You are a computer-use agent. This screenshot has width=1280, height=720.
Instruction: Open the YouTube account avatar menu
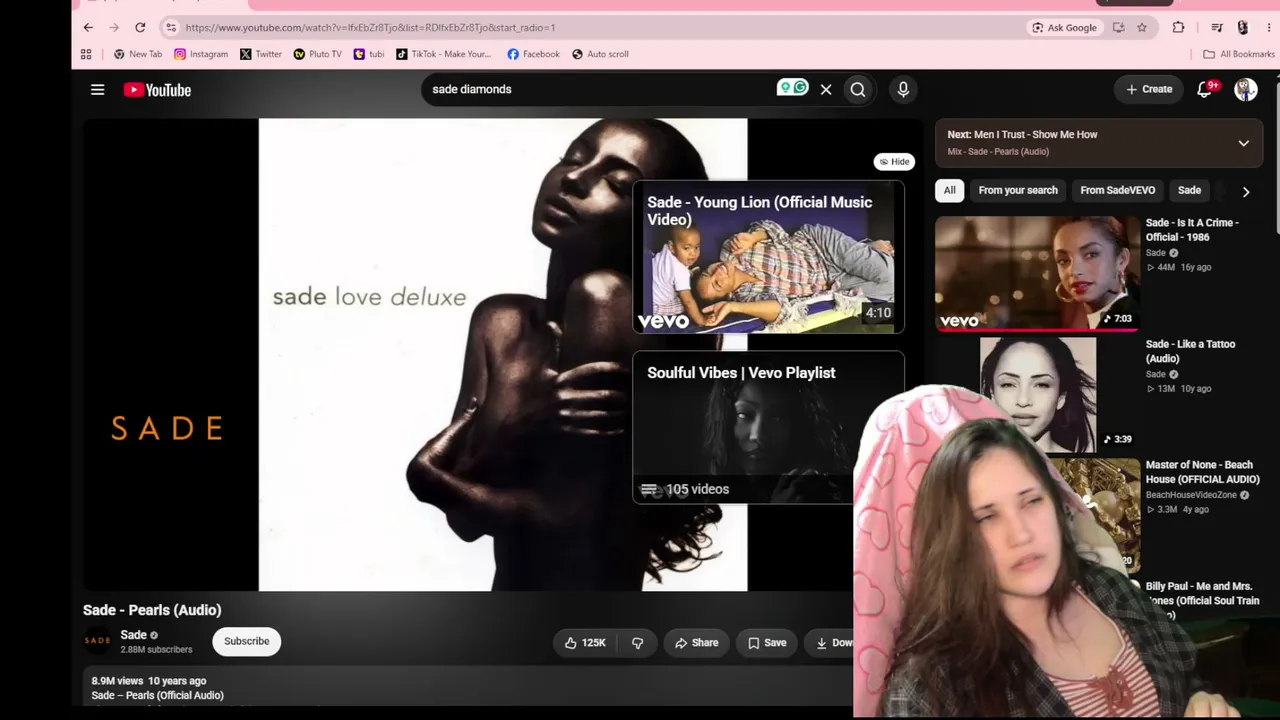tap(1245, 90)
